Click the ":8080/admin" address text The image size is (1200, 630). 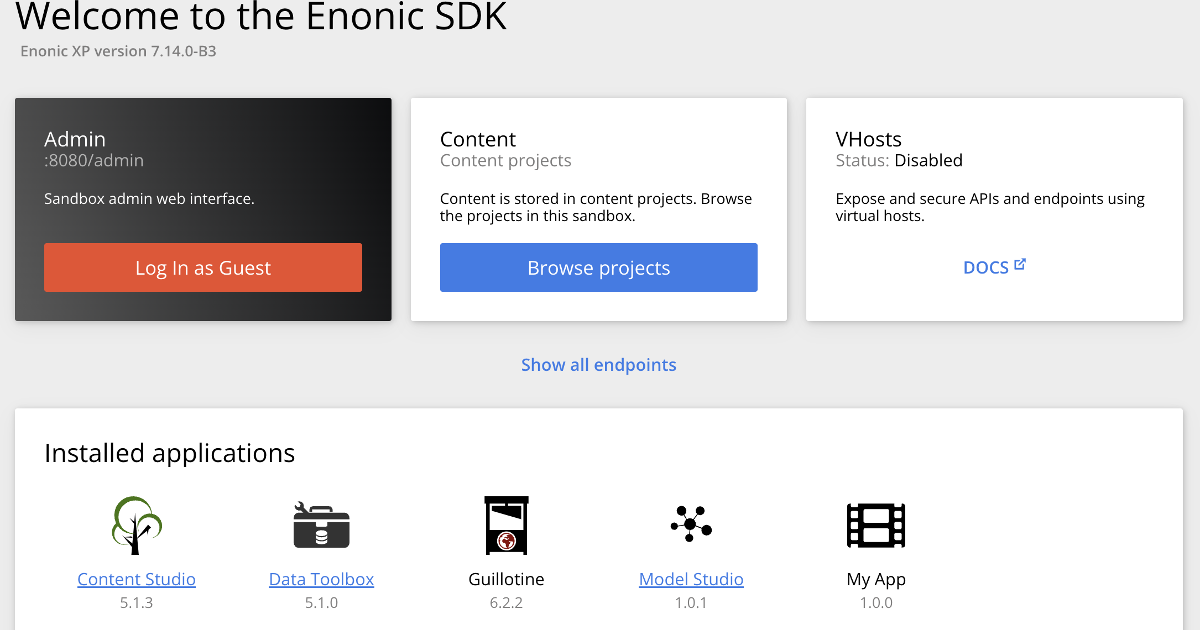[x=94, y=160]
